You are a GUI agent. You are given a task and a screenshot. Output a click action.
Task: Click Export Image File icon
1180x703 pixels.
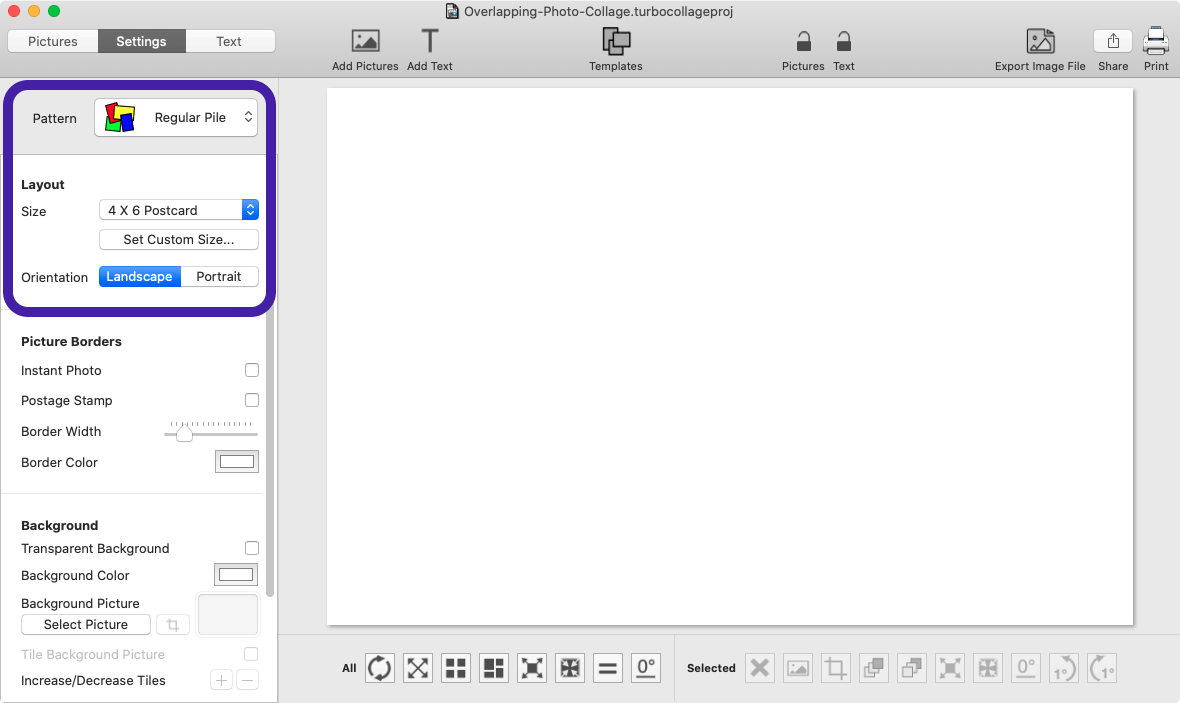pos(1040,41)
